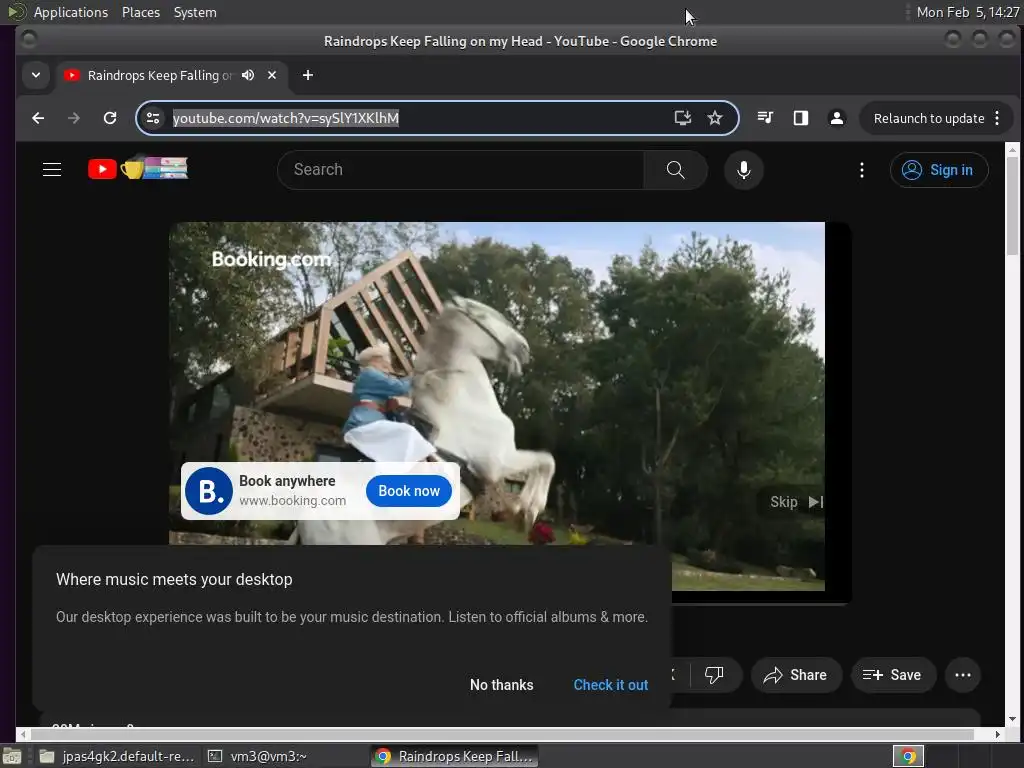Expand the tab search dropdown arrow
This screenshot has height=768, width=1024.
pos(36,75)
